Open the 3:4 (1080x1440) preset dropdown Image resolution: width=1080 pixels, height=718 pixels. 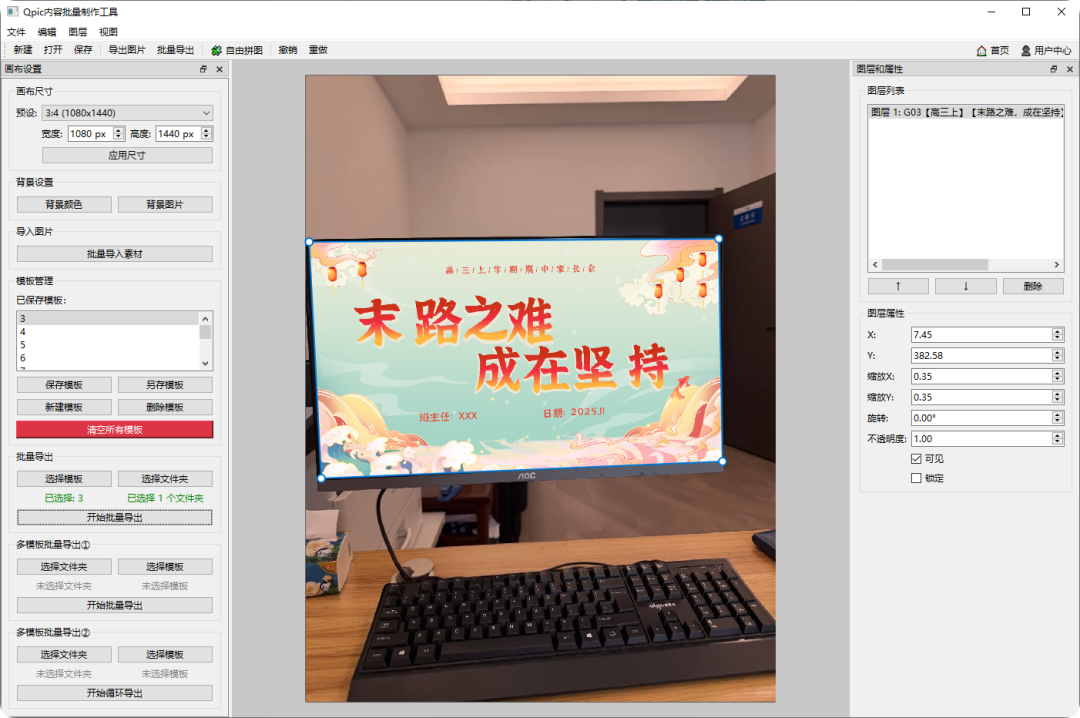pyautogui.click(x=127, y=112)
